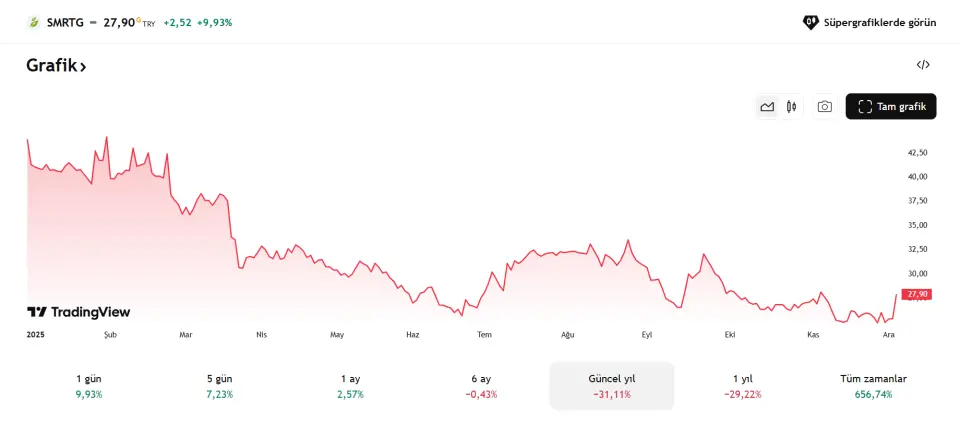Click the SMRTG symbol logo icon
This screenshot has width=960, height=426.
(34, 22)
